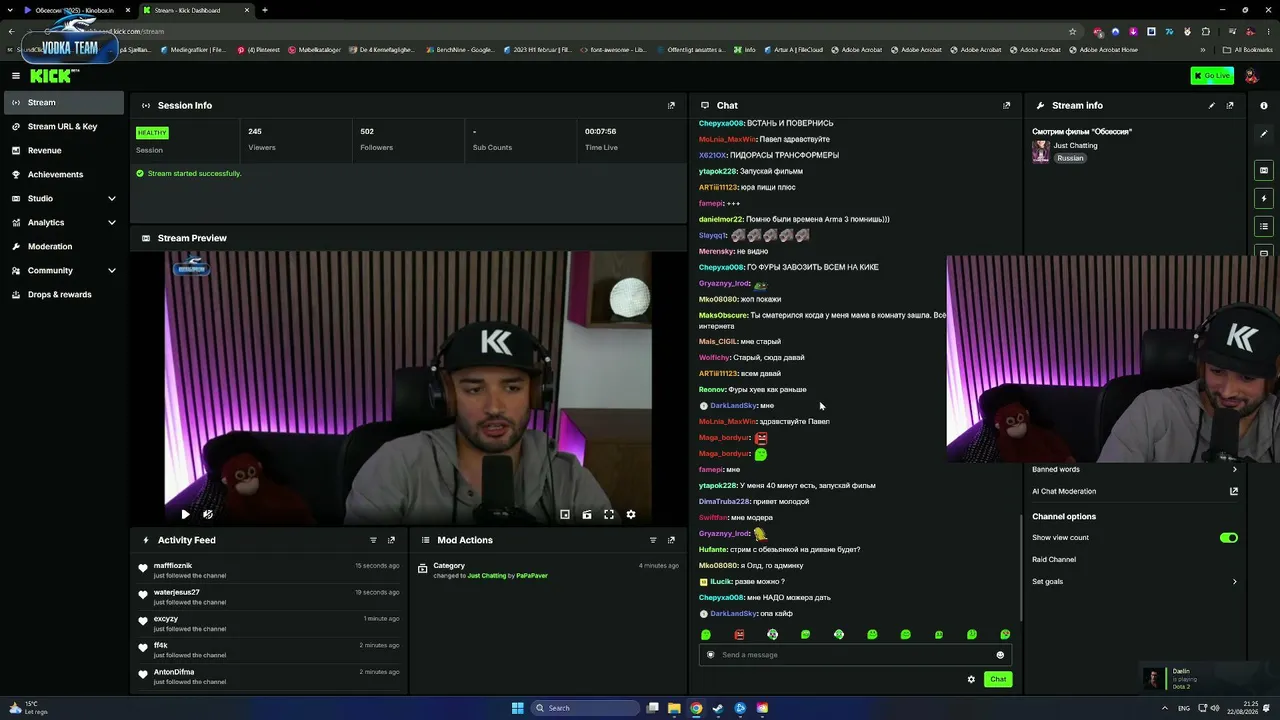Screen dimensions: 1280x720
Task: Open Achievements page
Action: pos(62,174)
